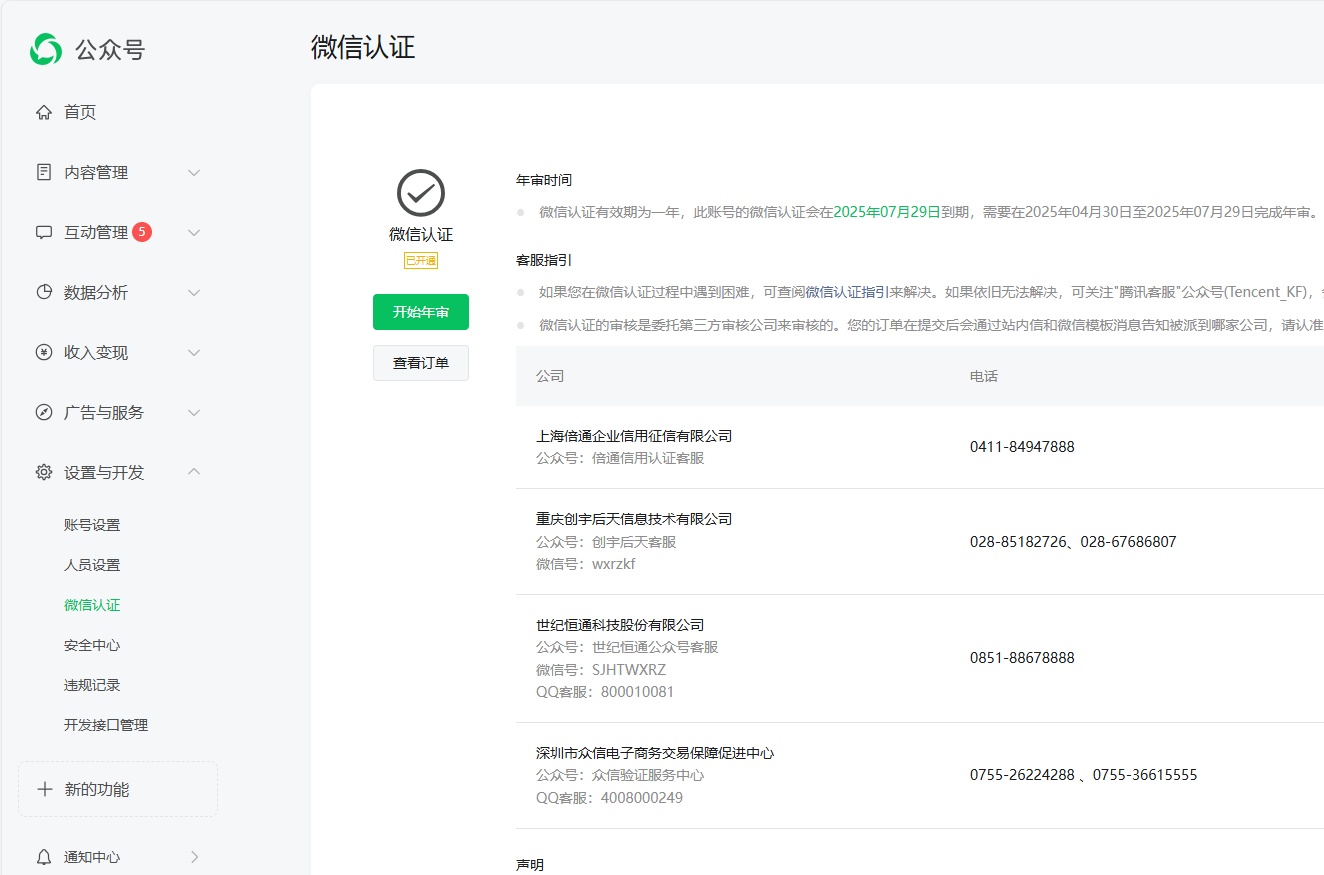Click 上海倍通企业信用征信有限公司 company name

[634, 436]
